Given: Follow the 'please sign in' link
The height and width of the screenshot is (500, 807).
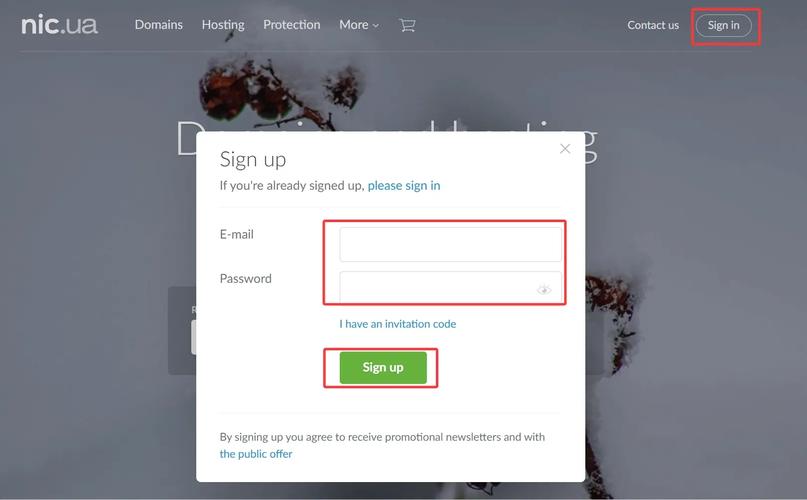Looking at the screenshot, I should coord(404,185).
